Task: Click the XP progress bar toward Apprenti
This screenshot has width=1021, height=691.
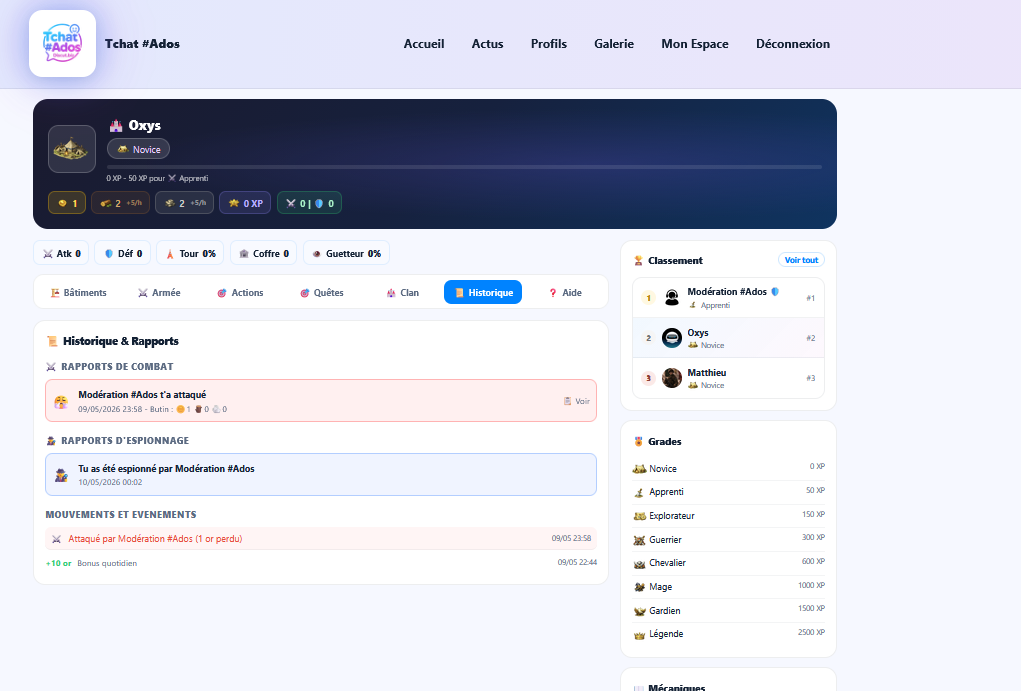Action: pyautogui.click(x=464, y=167)
